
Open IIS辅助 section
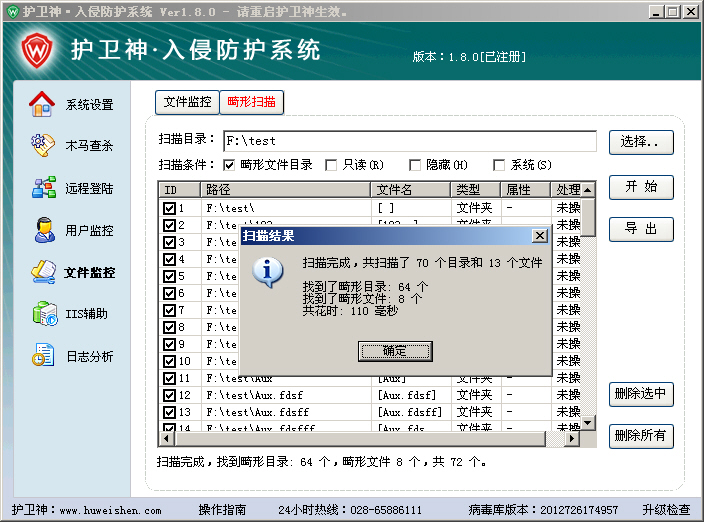point(87,313)
